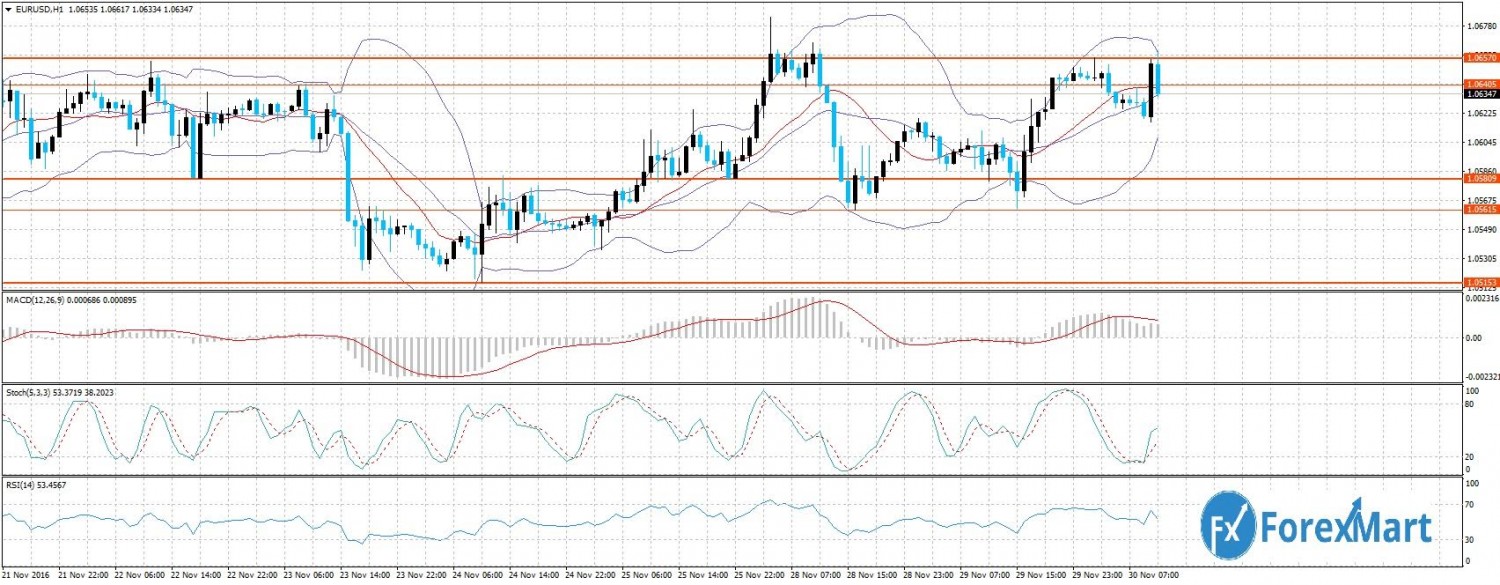Click the last light-blue candlestick on the chart
The width and height of the screenshot is (1500, 585).
click(1158, 78)
